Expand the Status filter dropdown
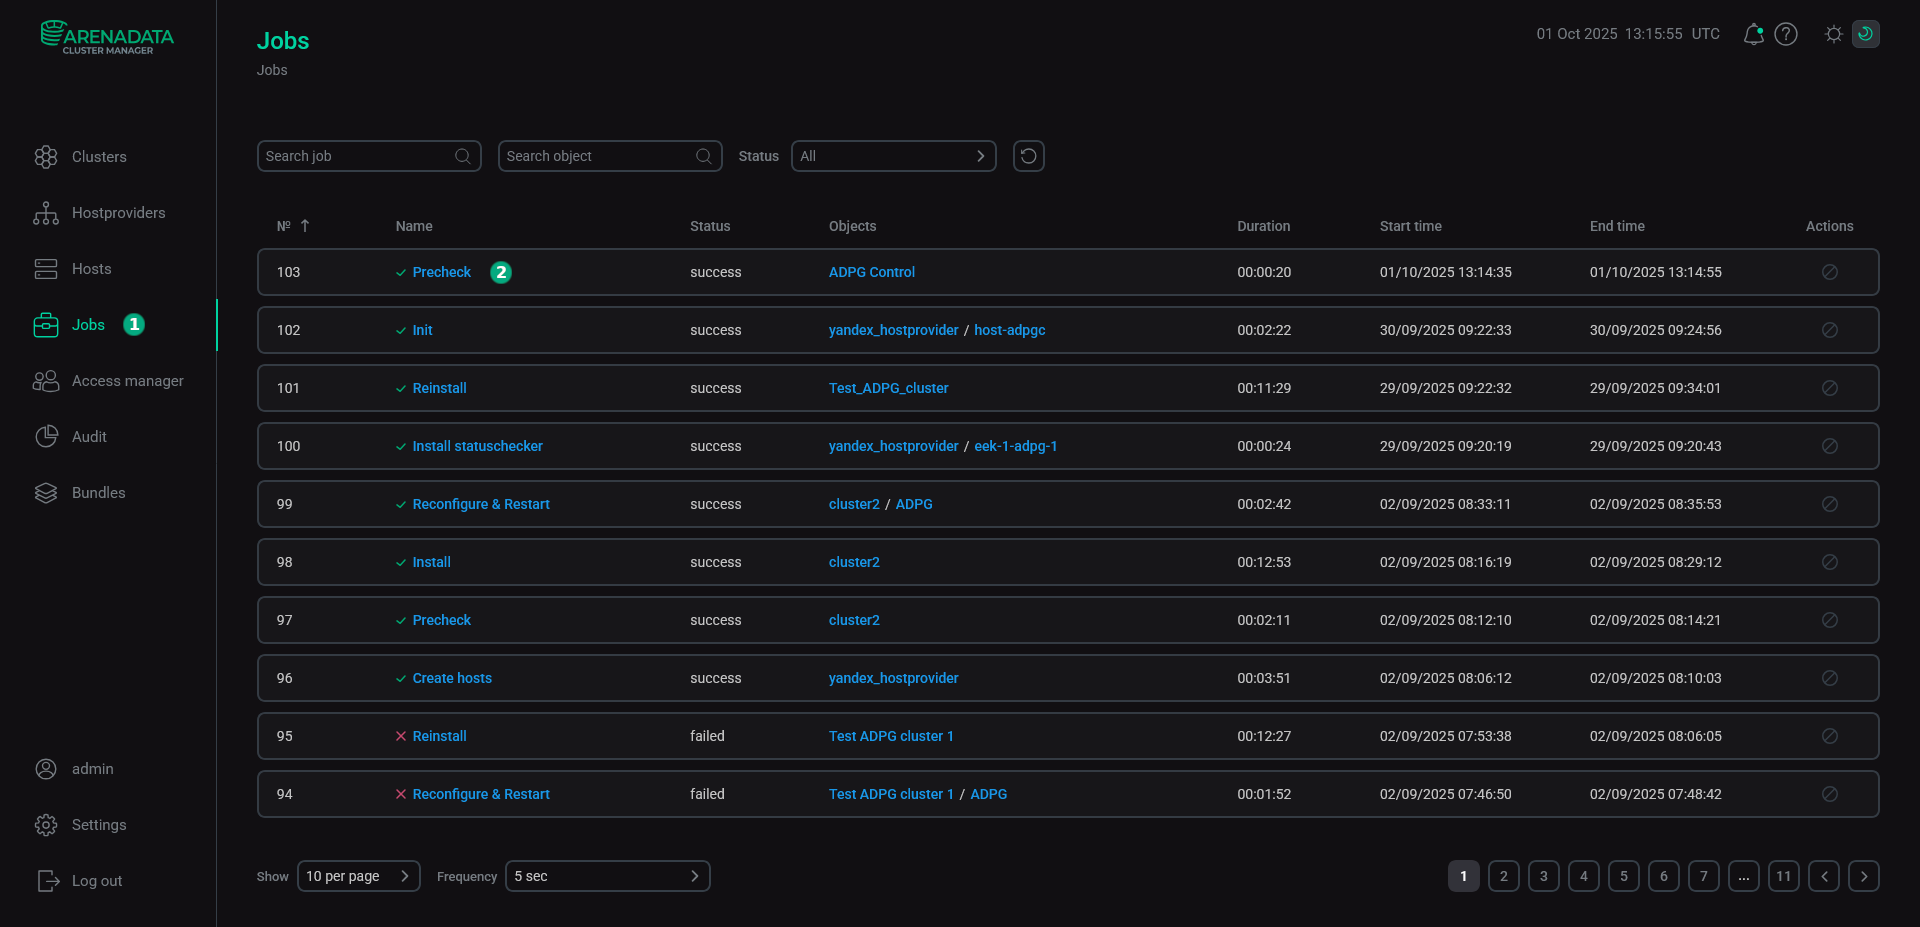 pos(893,156)
